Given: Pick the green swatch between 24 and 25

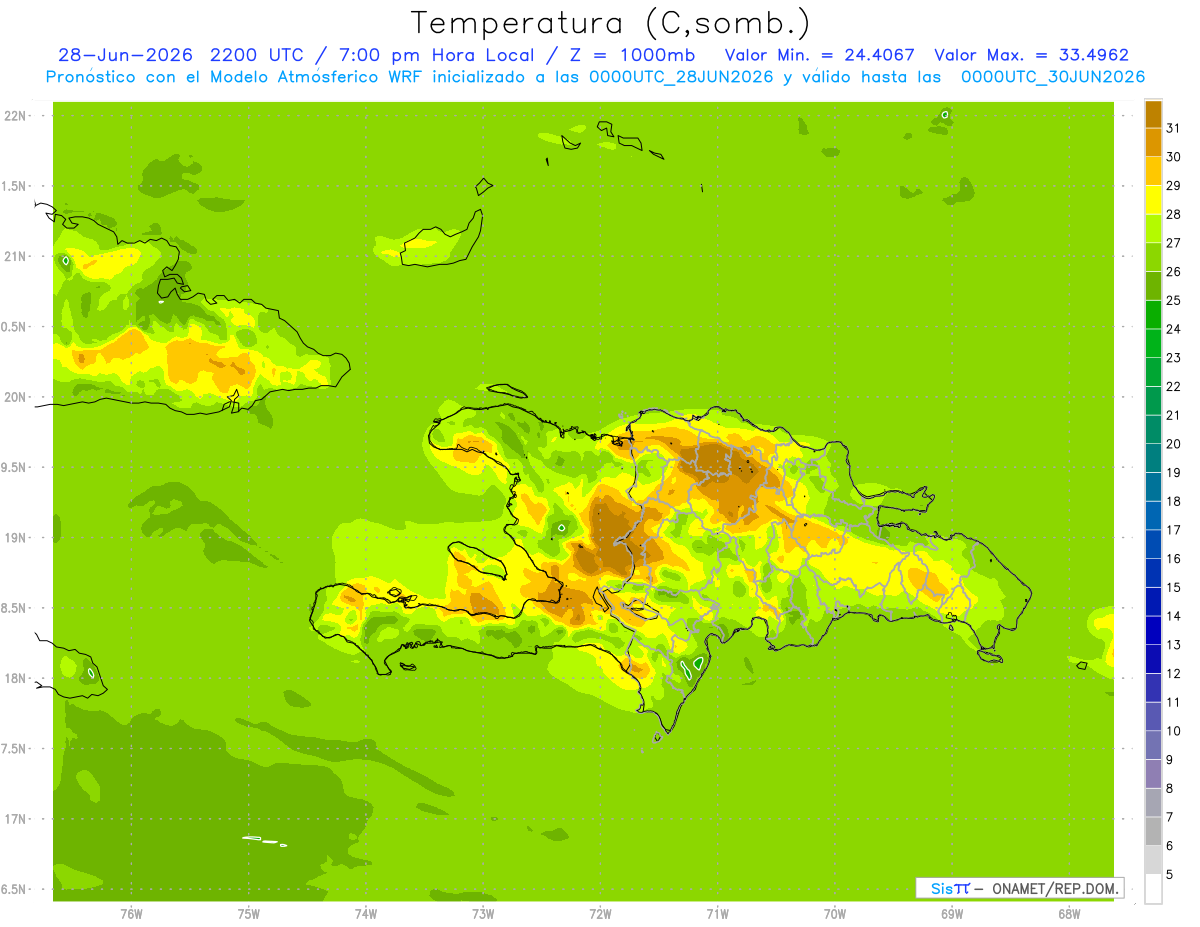Looking at the screenshot, I should click(x=1153, y=315).
